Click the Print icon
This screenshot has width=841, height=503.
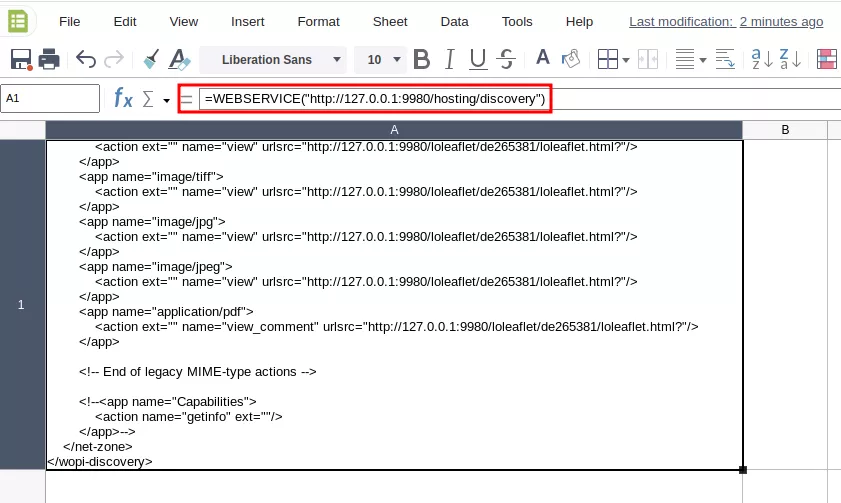tap(50, 60)
